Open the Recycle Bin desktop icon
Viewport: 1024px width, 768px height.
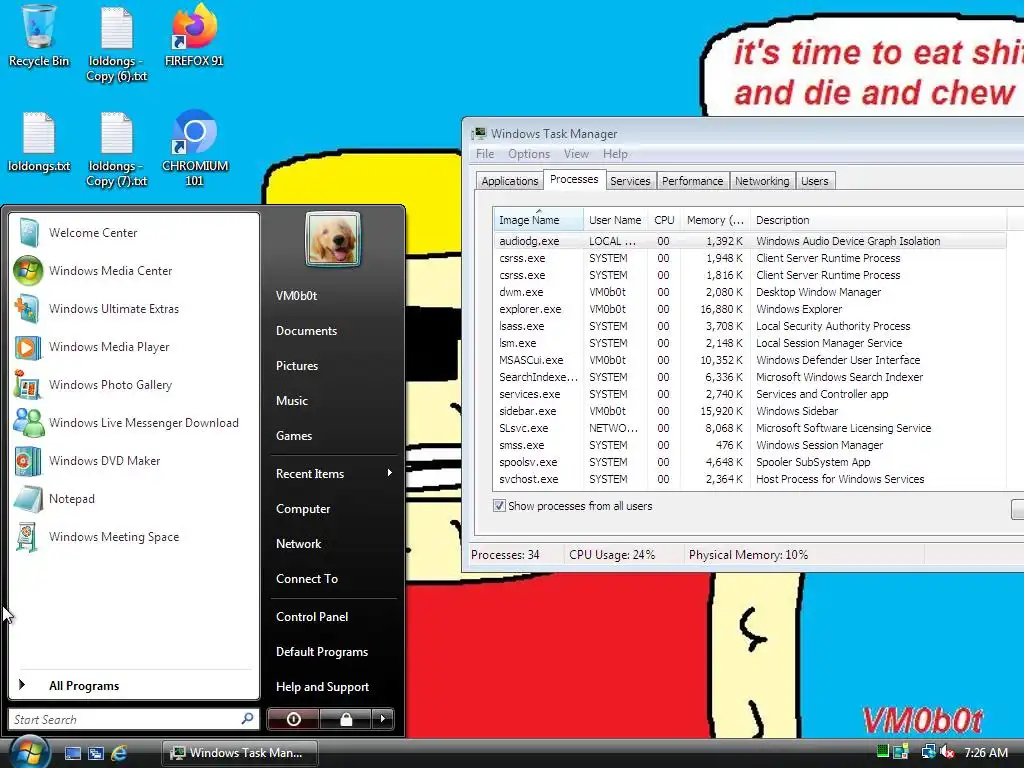[39, 36]
